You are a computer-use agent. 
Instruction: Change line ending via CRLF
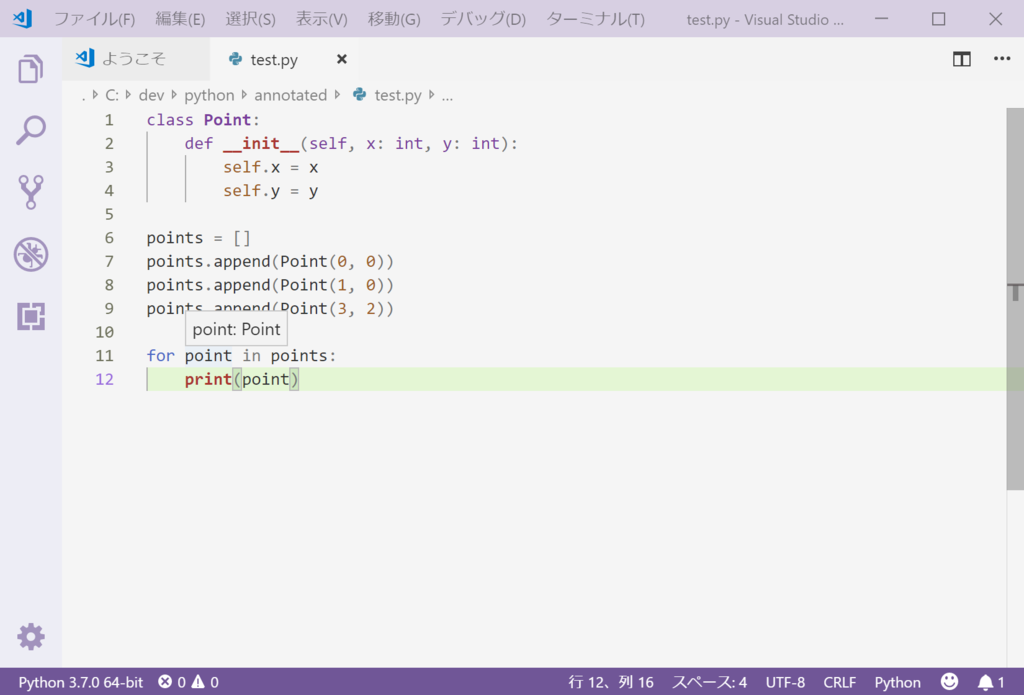click(839, 683)
